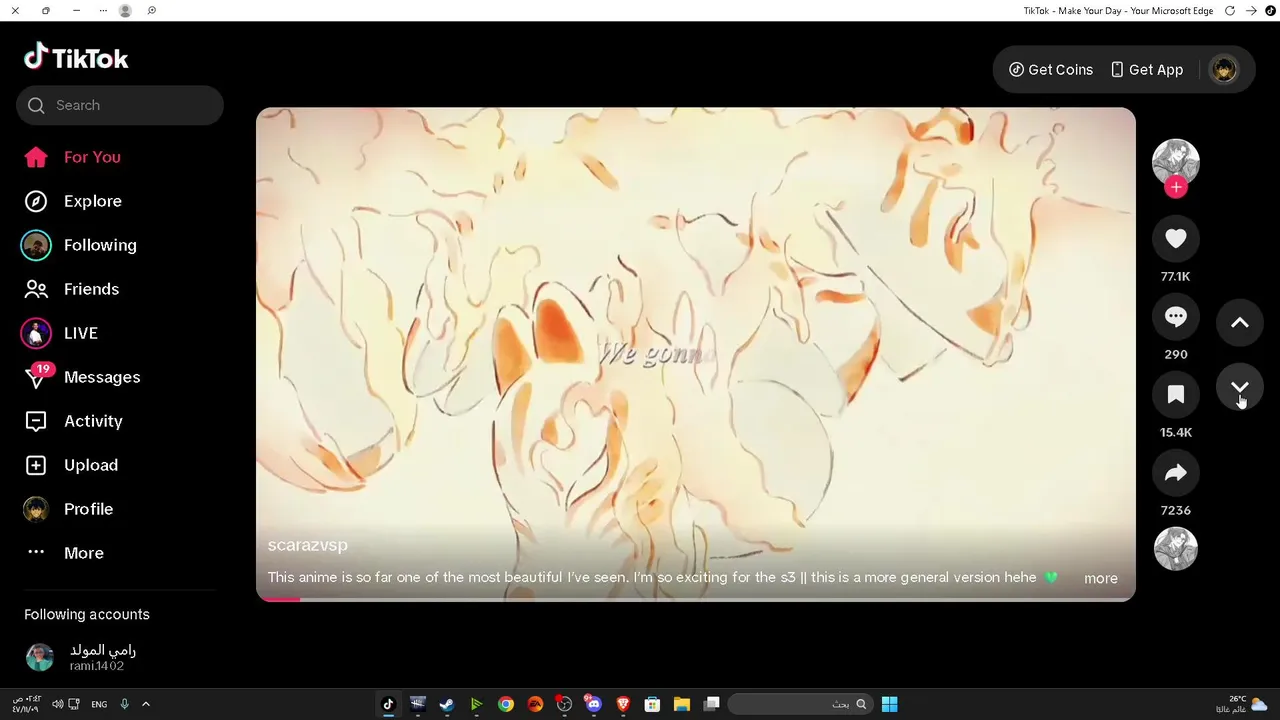Go to the next video with down chevron

click(x=1240, y=387)
